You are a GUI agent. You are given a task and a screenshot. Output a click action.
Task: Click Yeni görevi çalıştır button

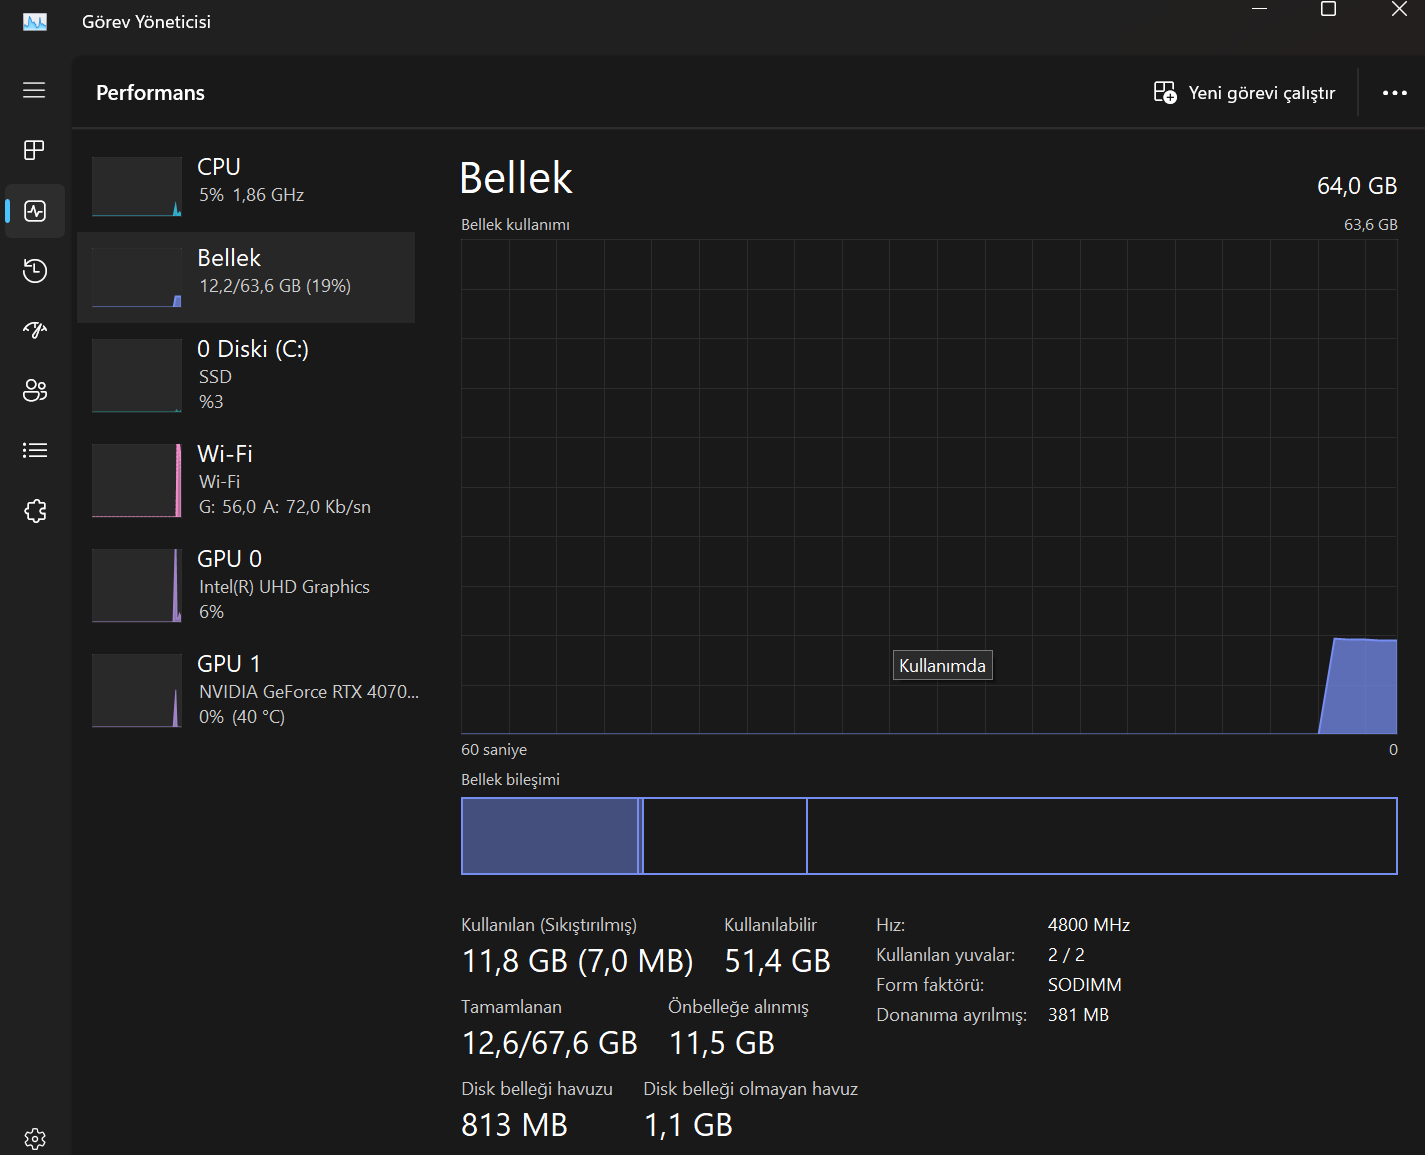[1244, 93]
